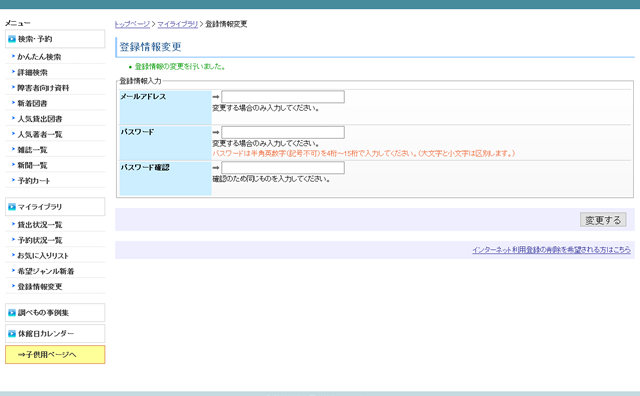Open 希望ジャンル新着 menu item
The image size is (640, 396).
click(46, 271)
